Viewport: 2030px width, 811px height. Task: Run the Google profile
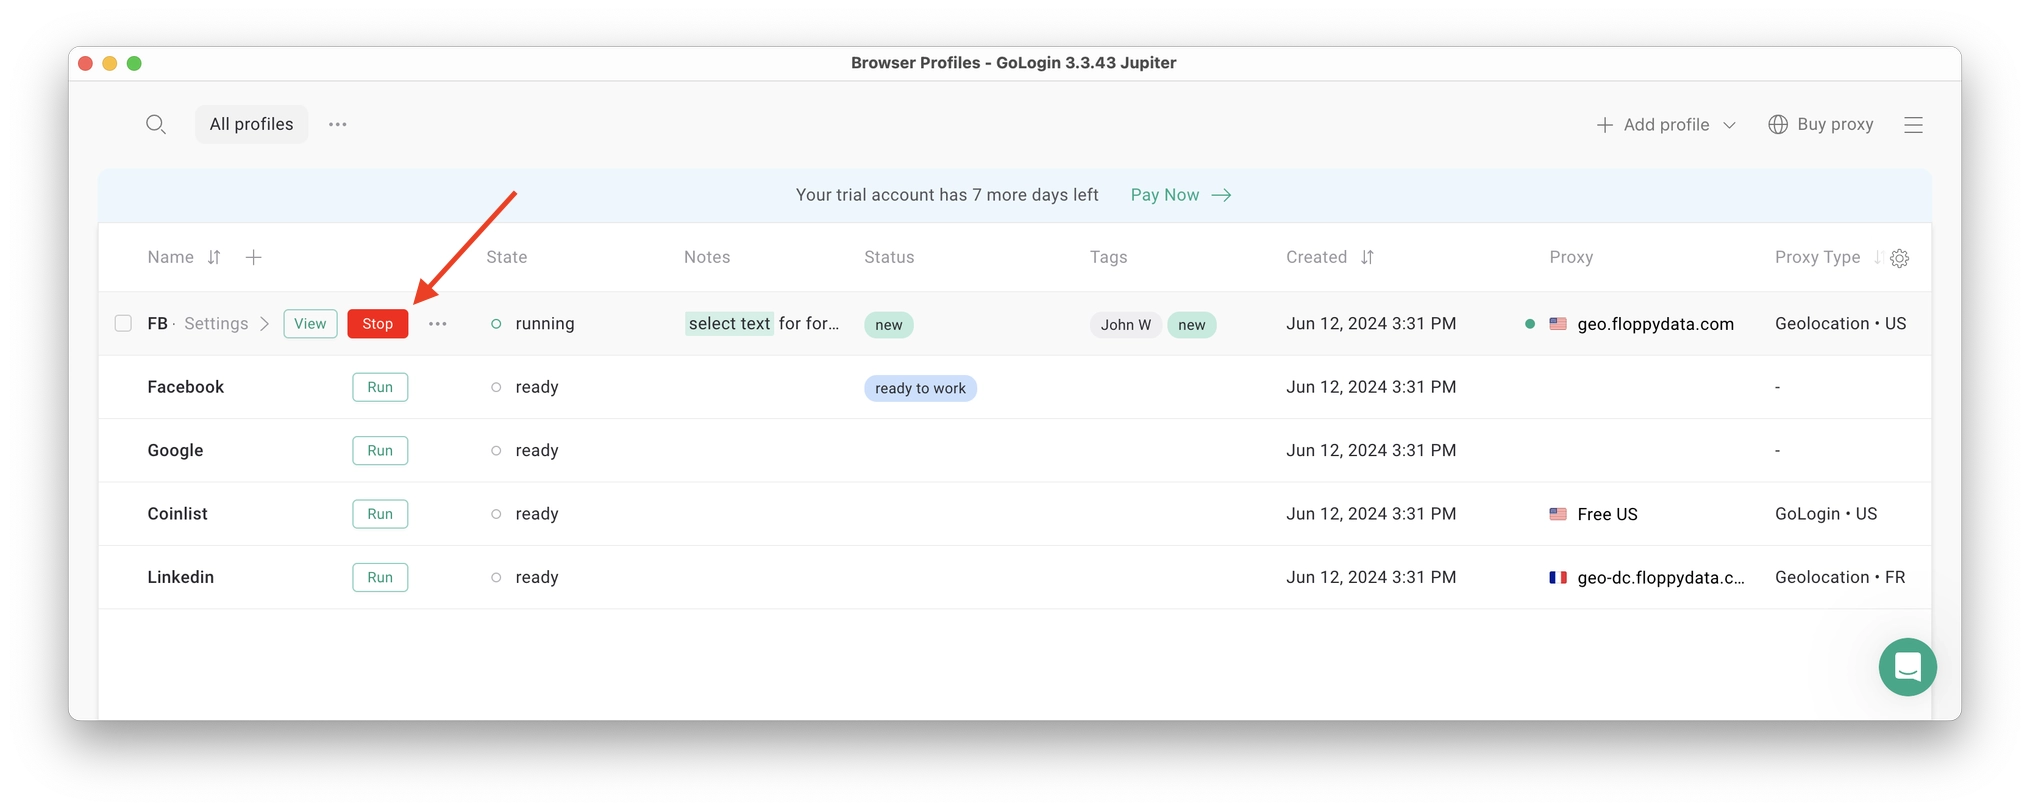point(380,450)
